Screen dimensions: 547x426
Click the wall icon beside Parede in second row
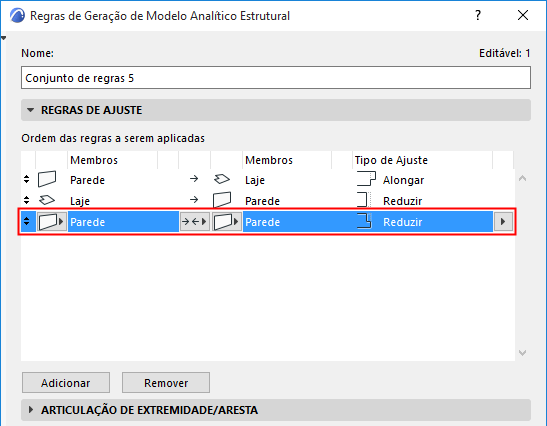click(222, 200)
